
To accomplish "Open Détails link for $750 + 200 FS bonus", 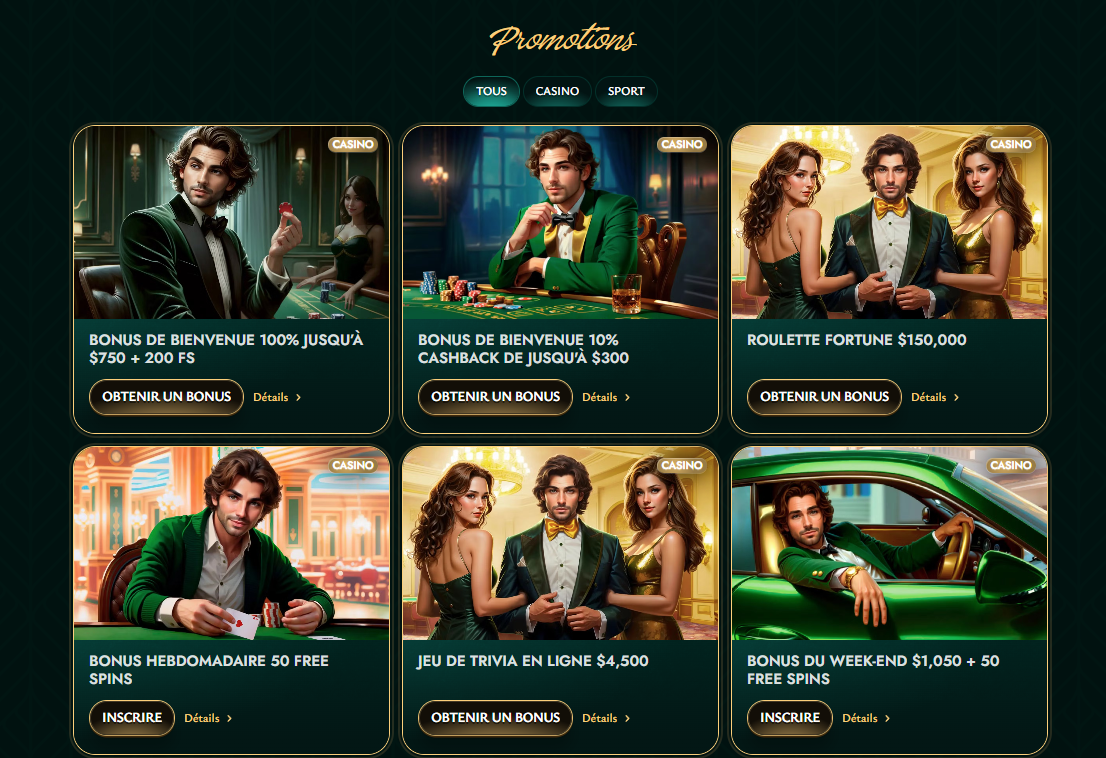I will click(277, 398).
